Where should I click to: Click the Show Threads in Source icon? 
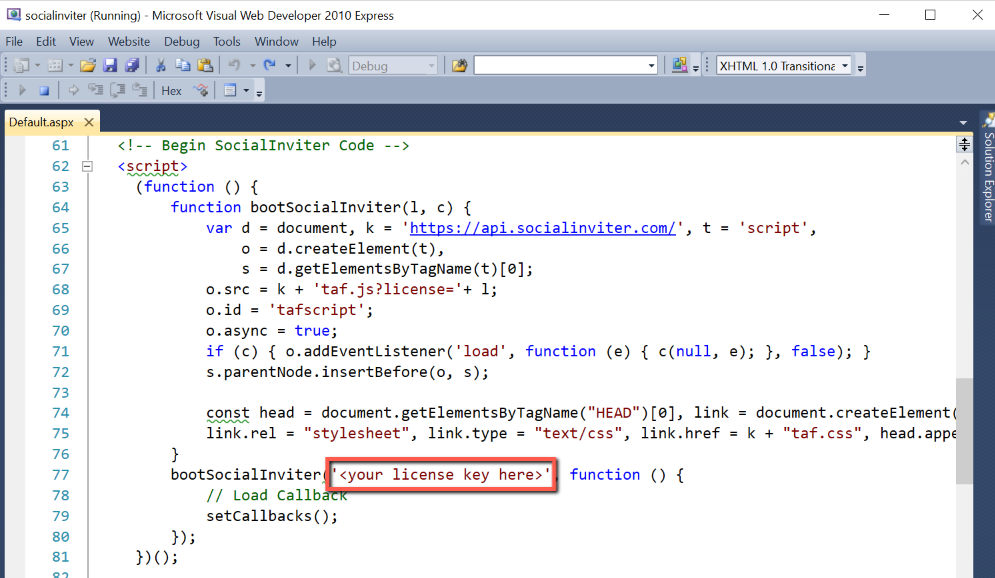pos(201,91)
